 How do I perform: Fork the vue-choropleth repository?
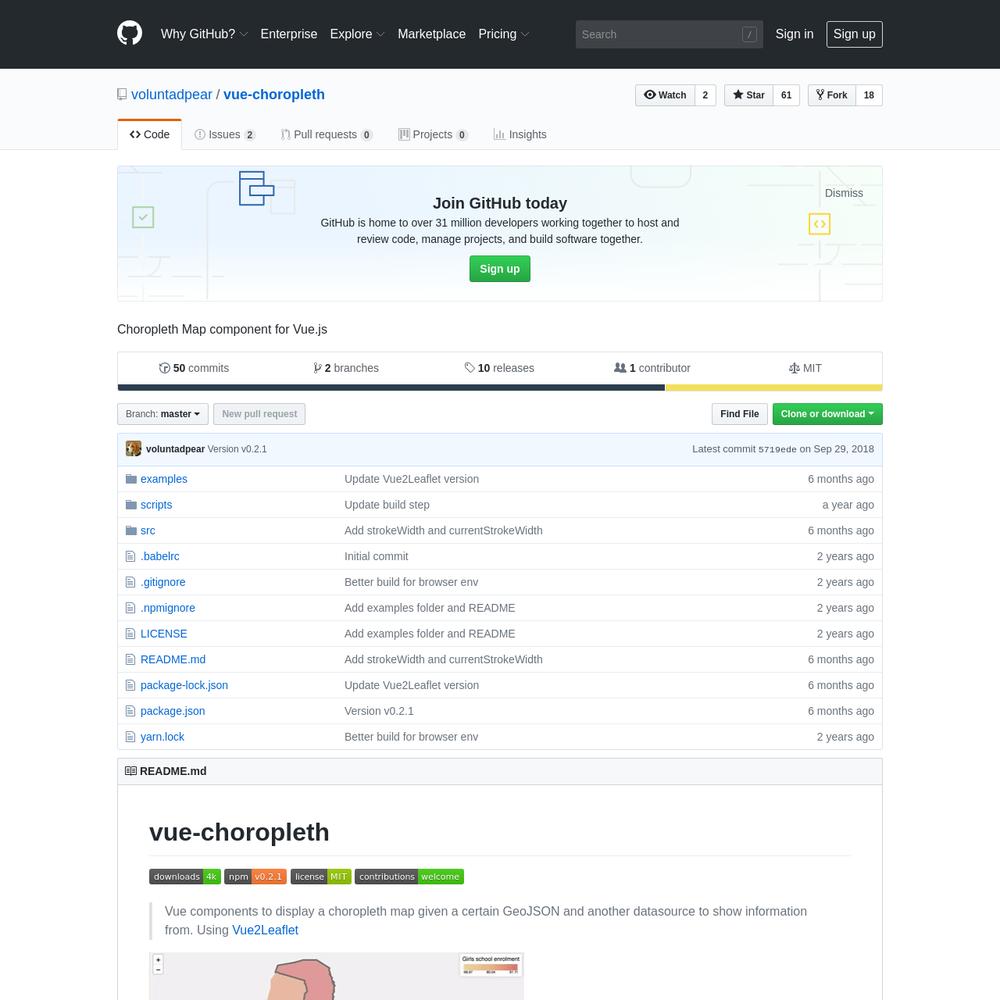[x=832, y=95]
